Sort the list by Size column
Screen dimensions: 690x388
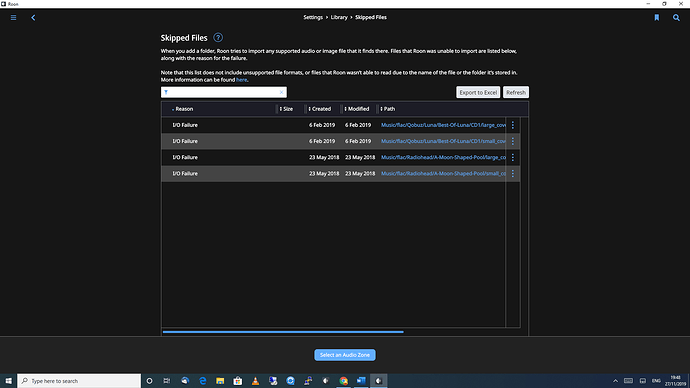tap(286, 109)
